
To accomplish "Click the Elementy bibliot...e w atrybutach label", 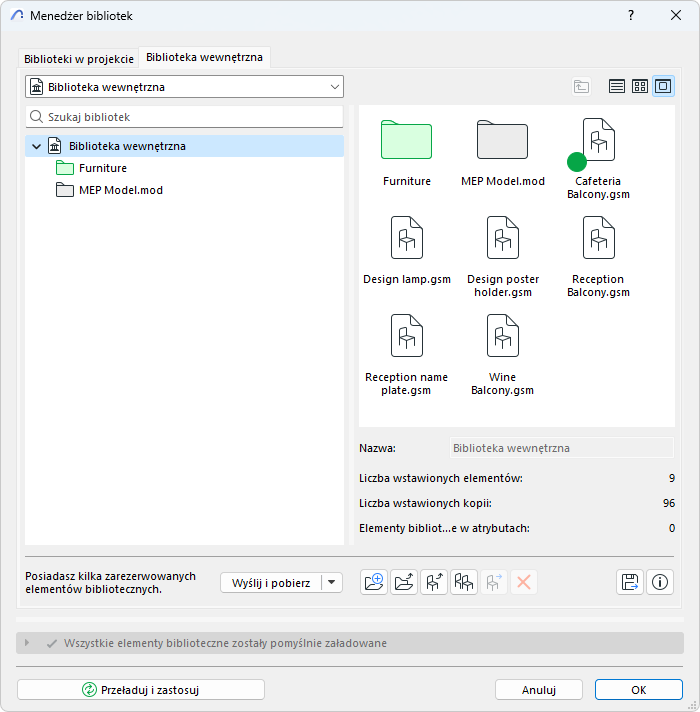I will (444, 528).
